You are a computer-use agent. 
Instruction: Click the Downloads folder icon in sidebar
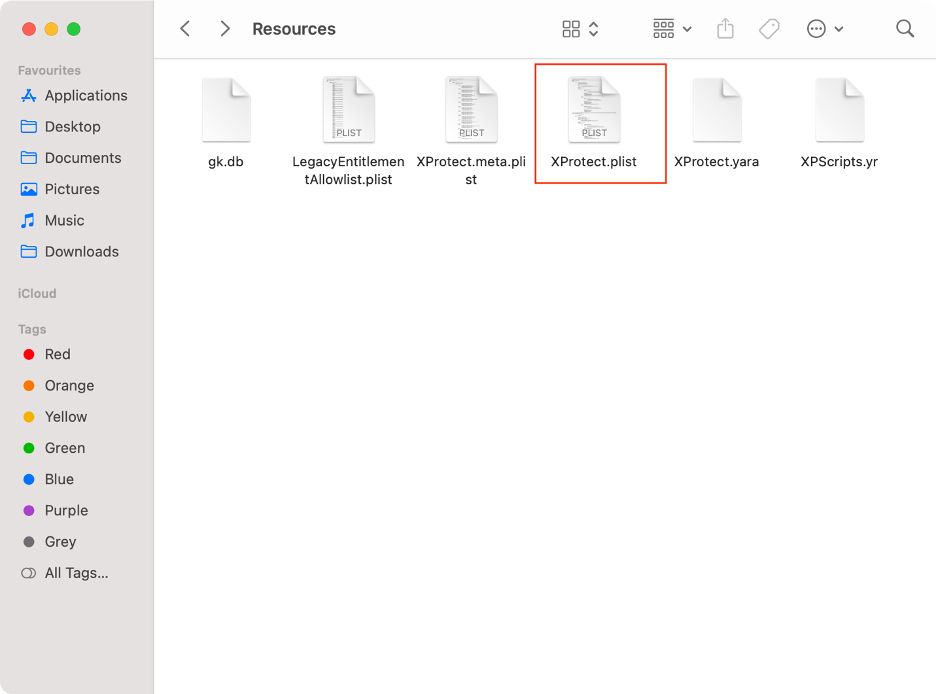tap(29, 251)
